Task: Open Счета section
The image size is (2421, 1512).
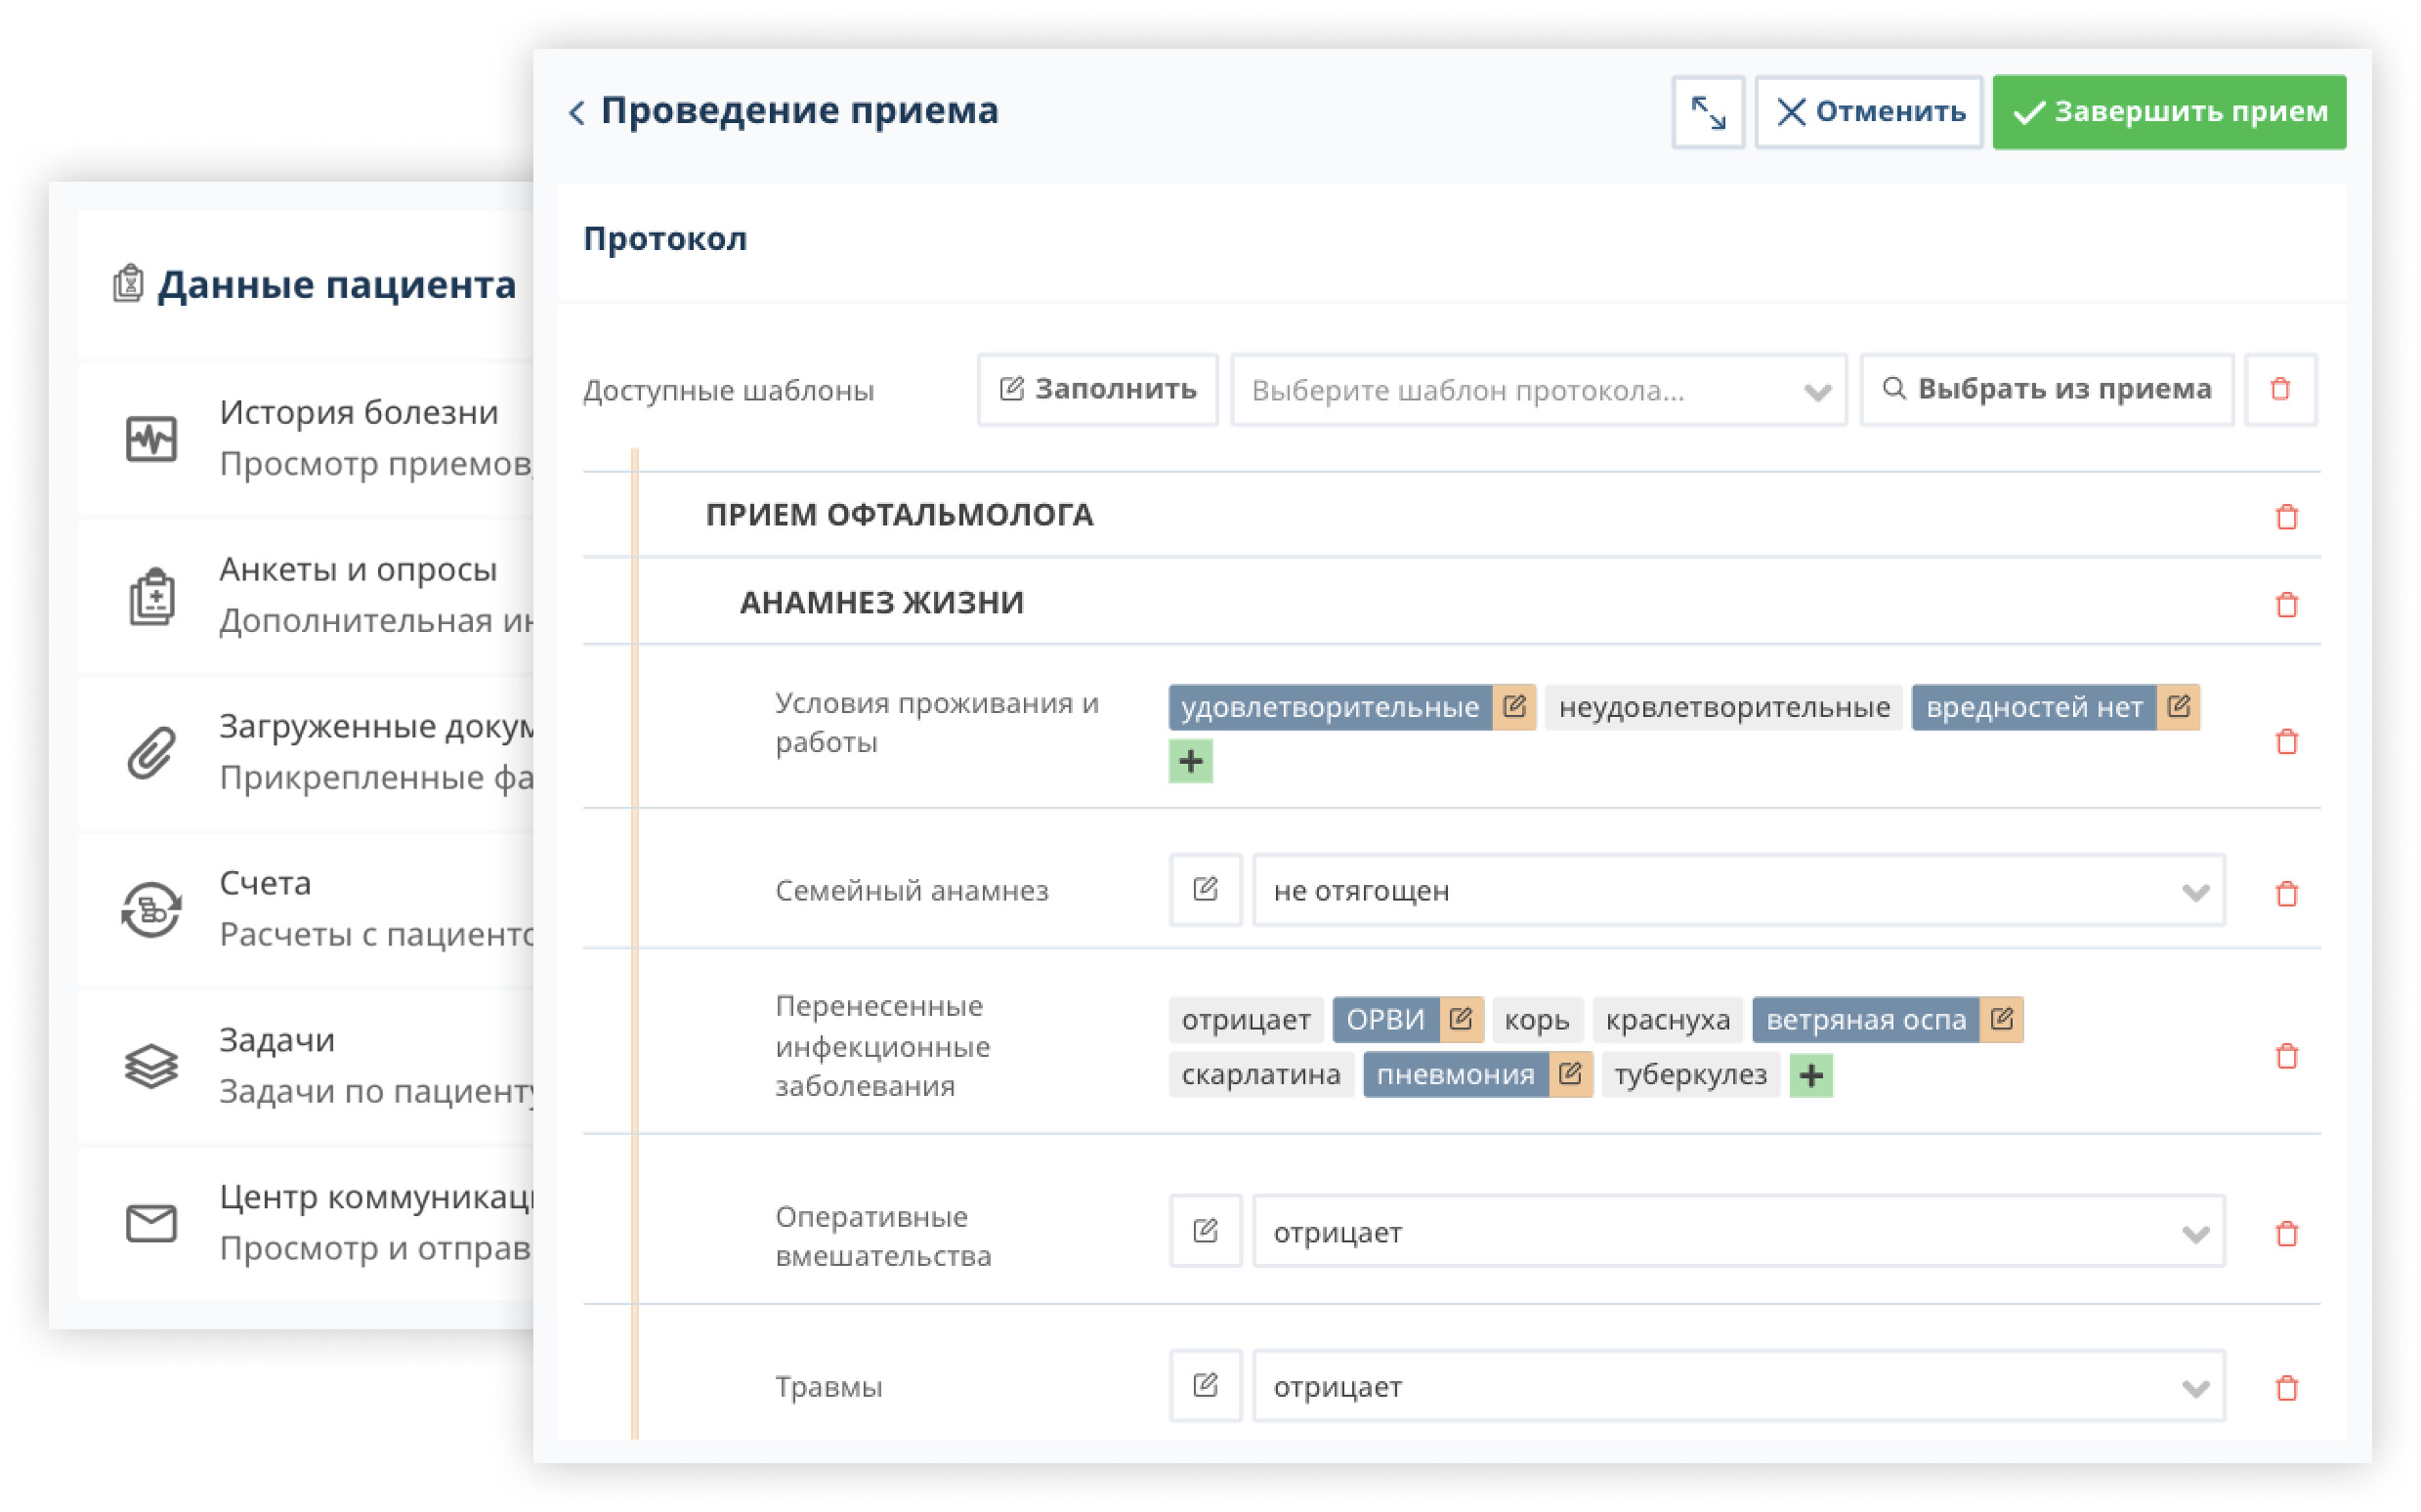Action: tap(306, 909)
